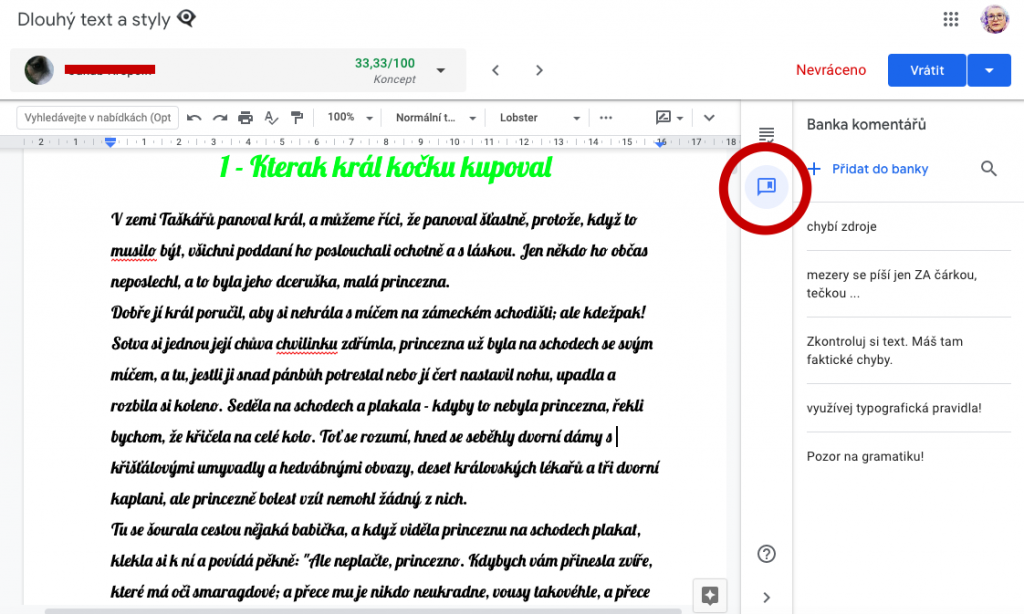Print the document
The height and width of the screenshot is (614, 1024).
tap(246, 118)
